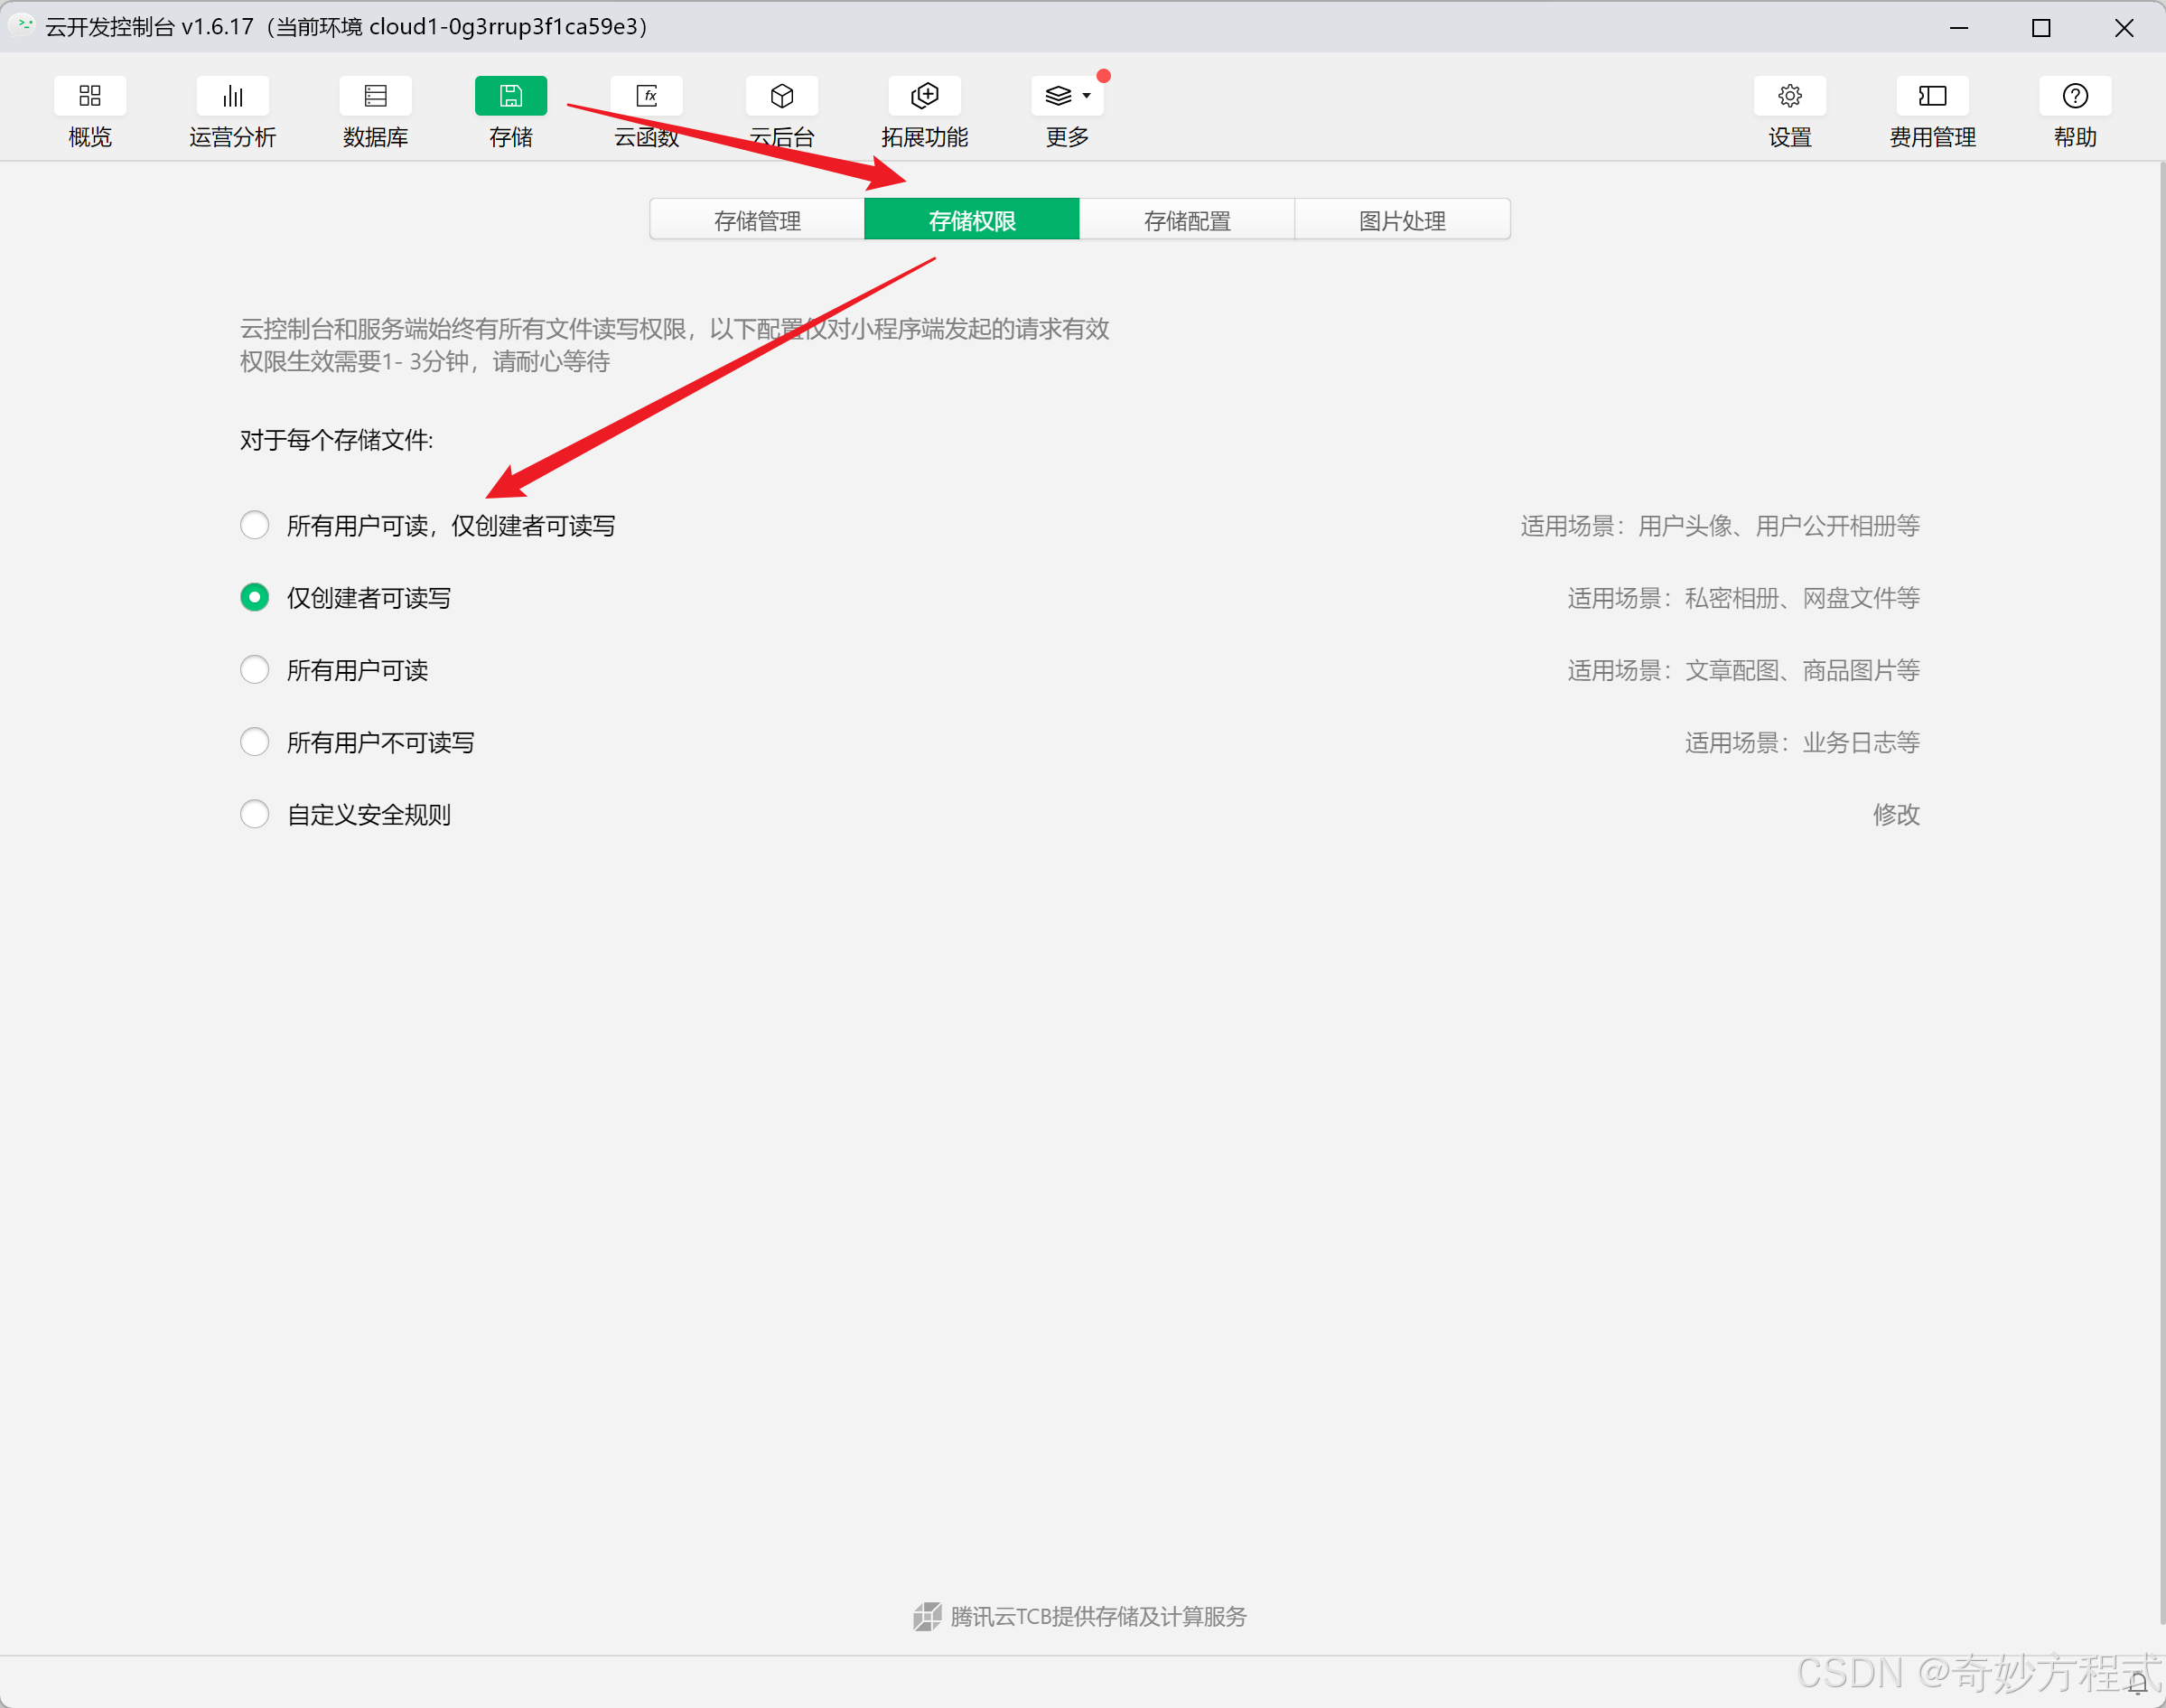Viewport: 2166px width, 1708px height.
Task: Open 费用管理 billing icon
Action: 1932,96
